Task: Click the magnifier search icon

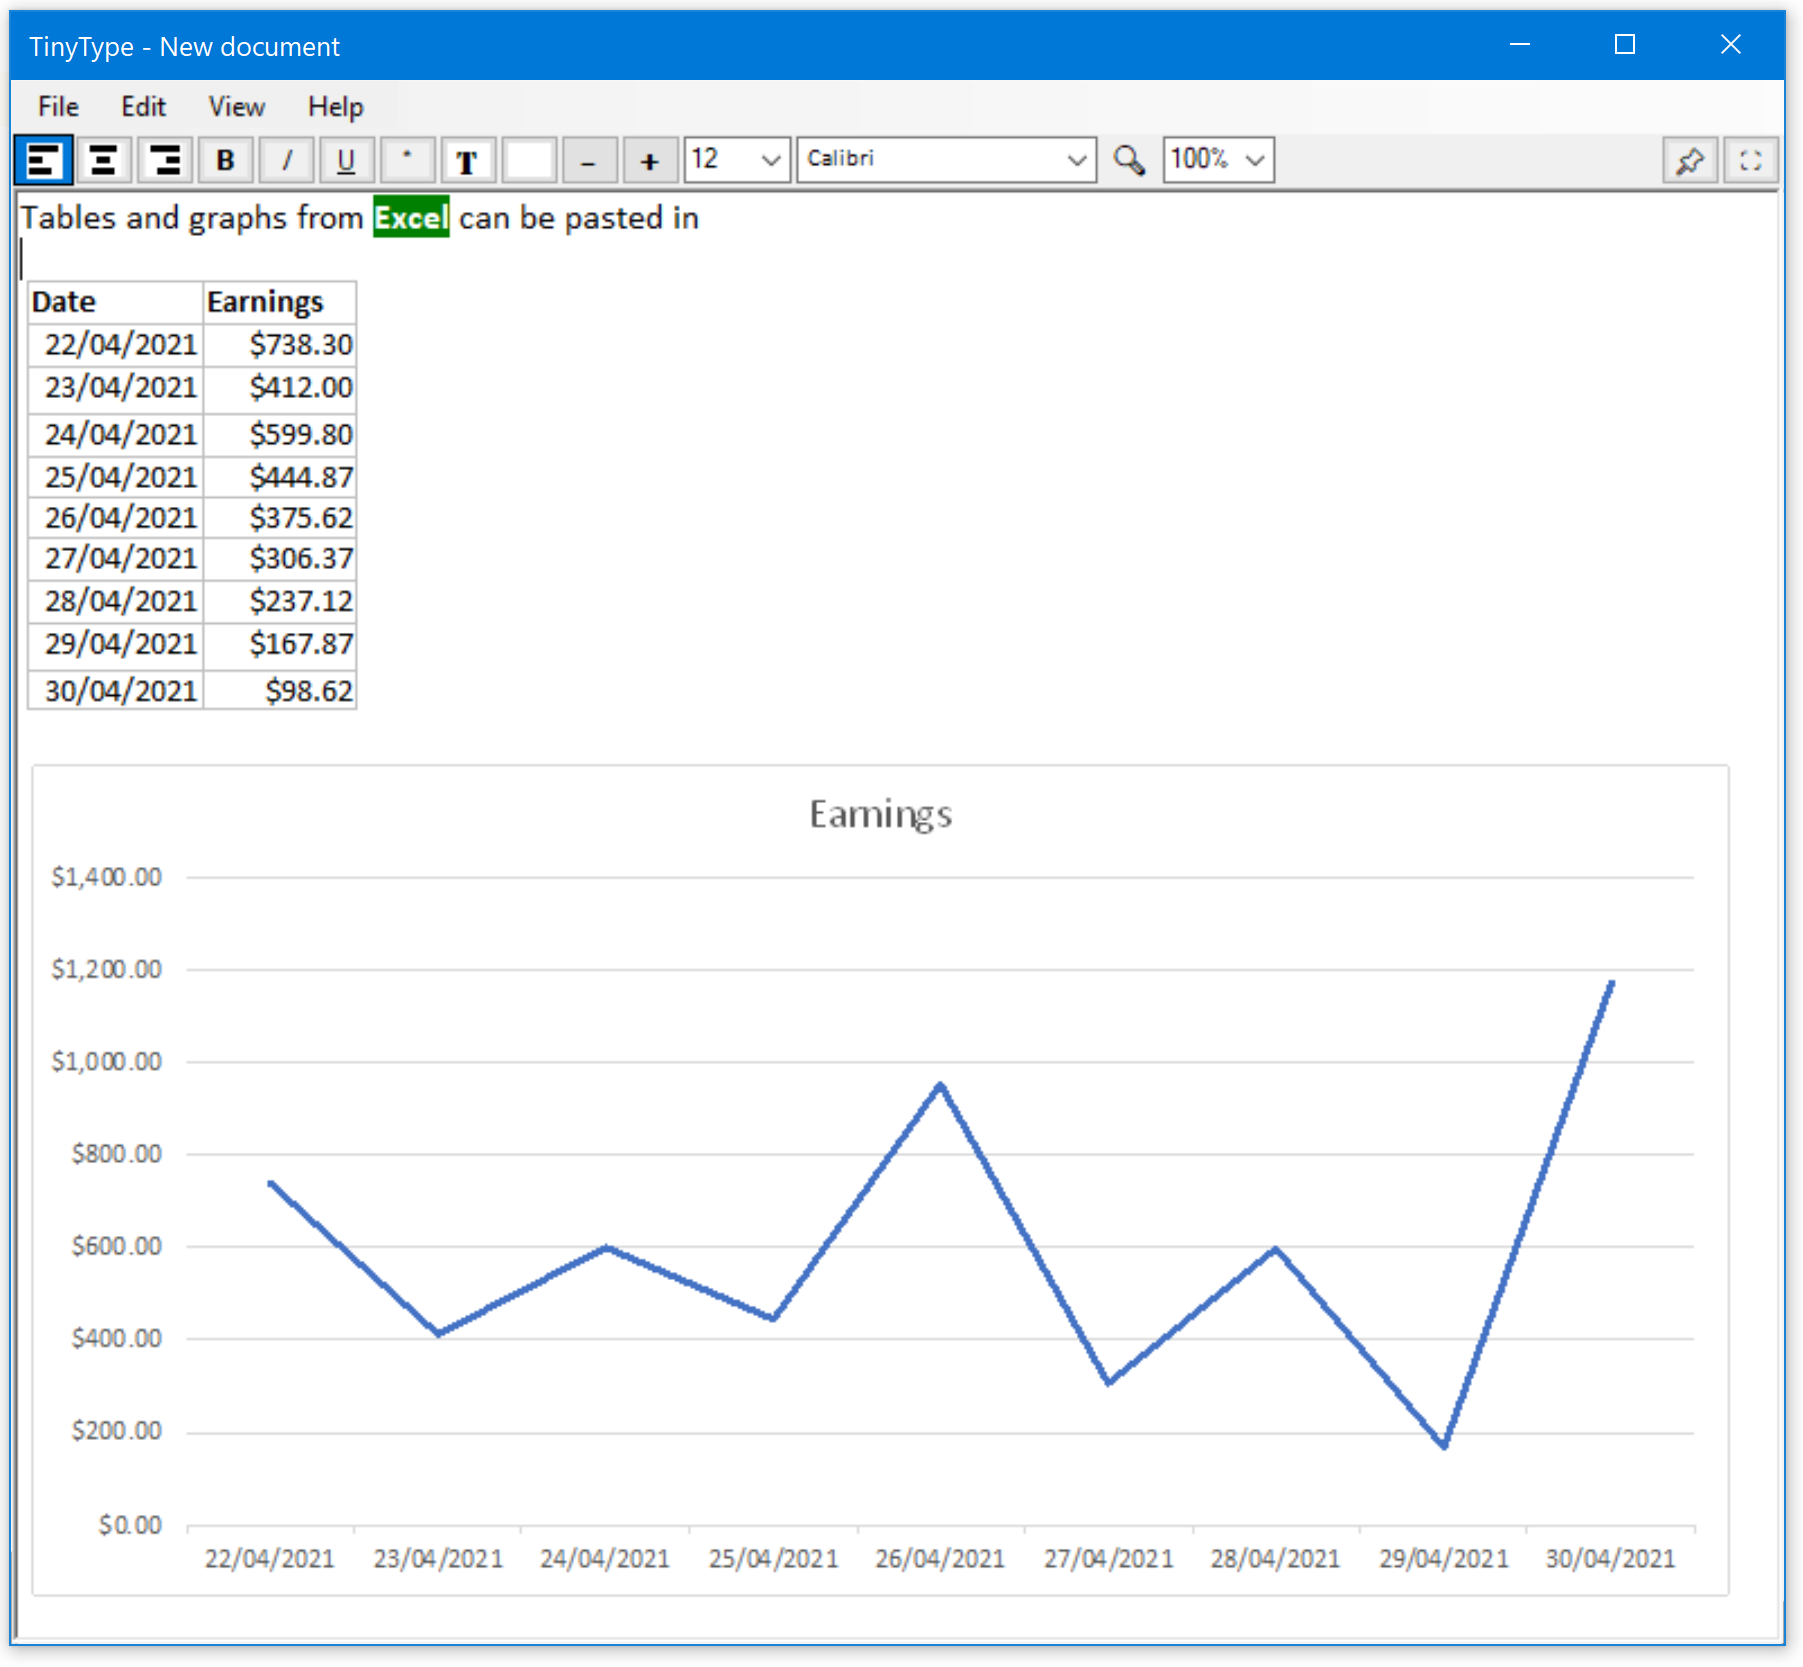Action: coord(1129,160)
